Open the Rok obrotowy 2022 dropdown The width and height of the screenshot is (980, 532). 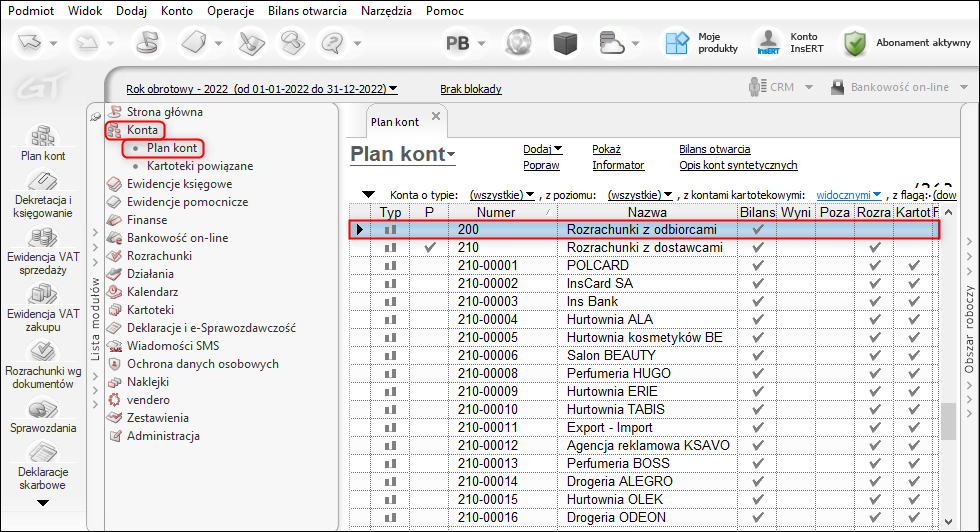click(x=262, y=89)
